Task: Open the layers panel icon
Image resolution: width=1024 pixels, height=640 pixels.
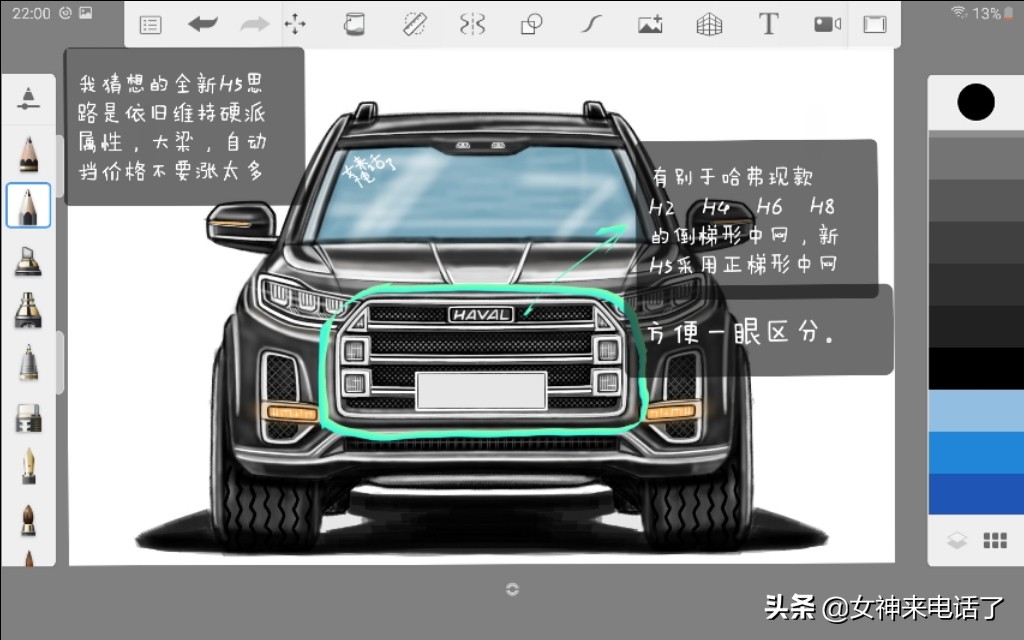Action: tap(957, 541)
